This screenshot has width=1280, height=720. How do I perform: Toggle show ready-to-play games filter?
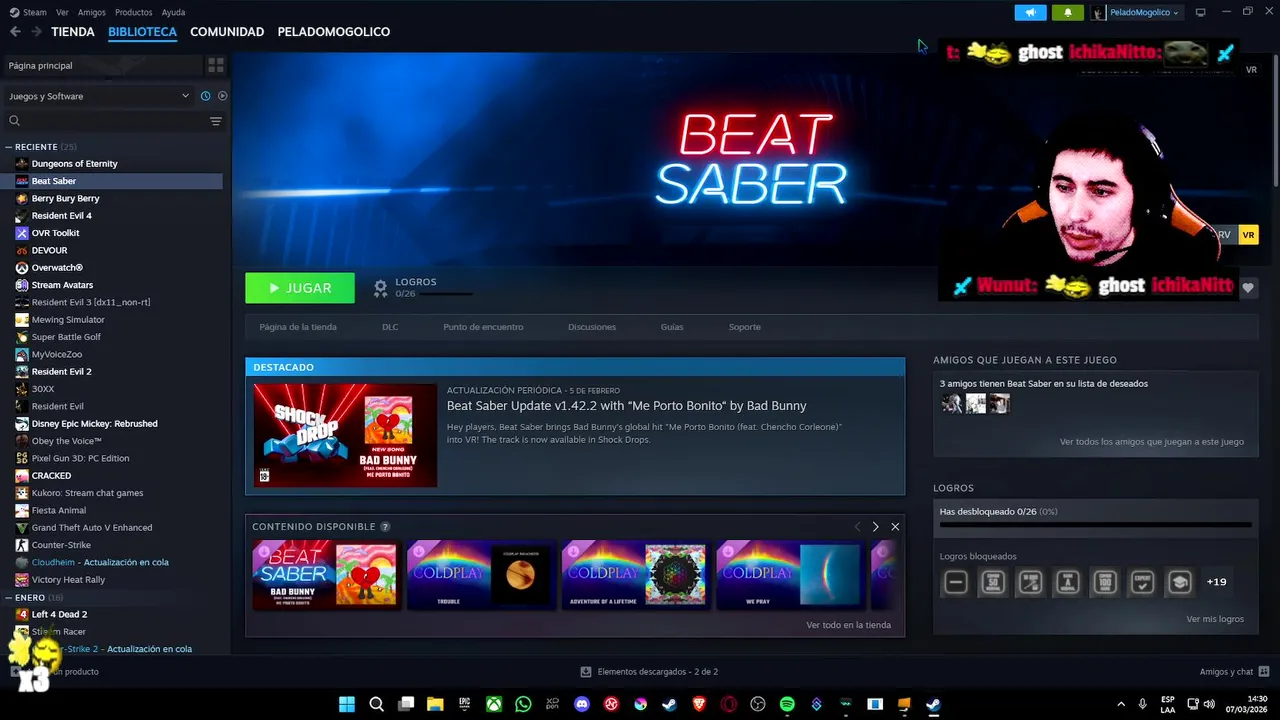click(x=222, y=96)
